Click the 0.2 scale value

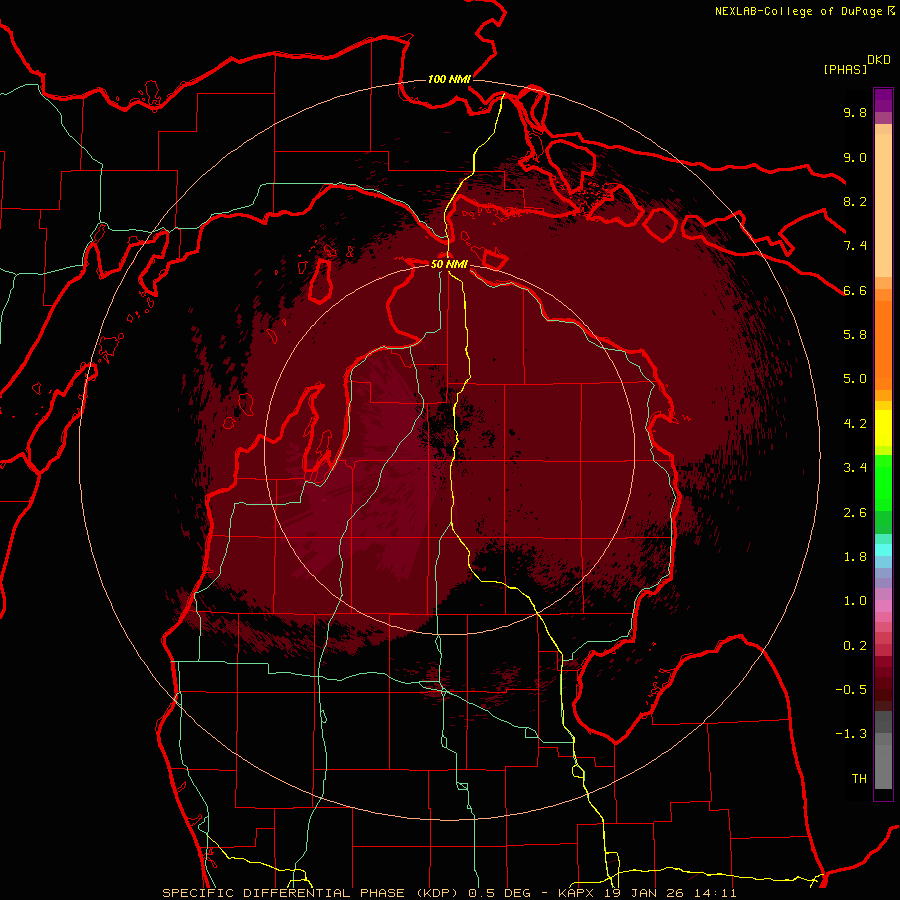[x=855, y=646]
